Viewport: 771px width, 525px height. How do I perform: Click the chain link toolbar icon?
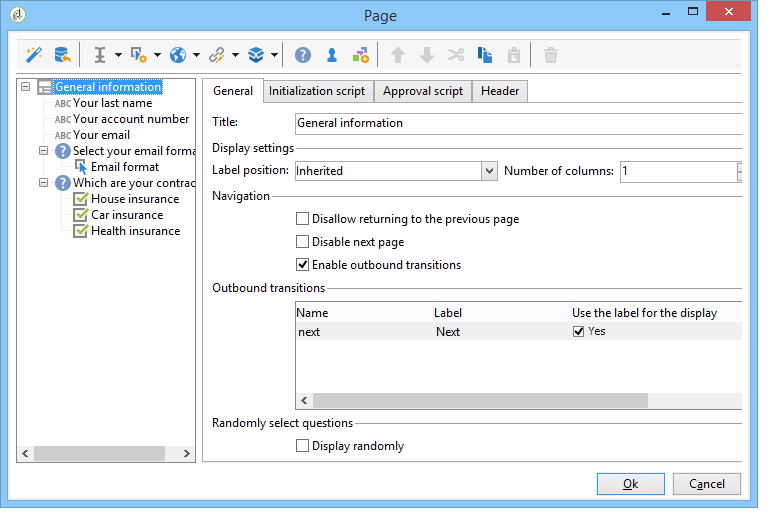[216, 55]
